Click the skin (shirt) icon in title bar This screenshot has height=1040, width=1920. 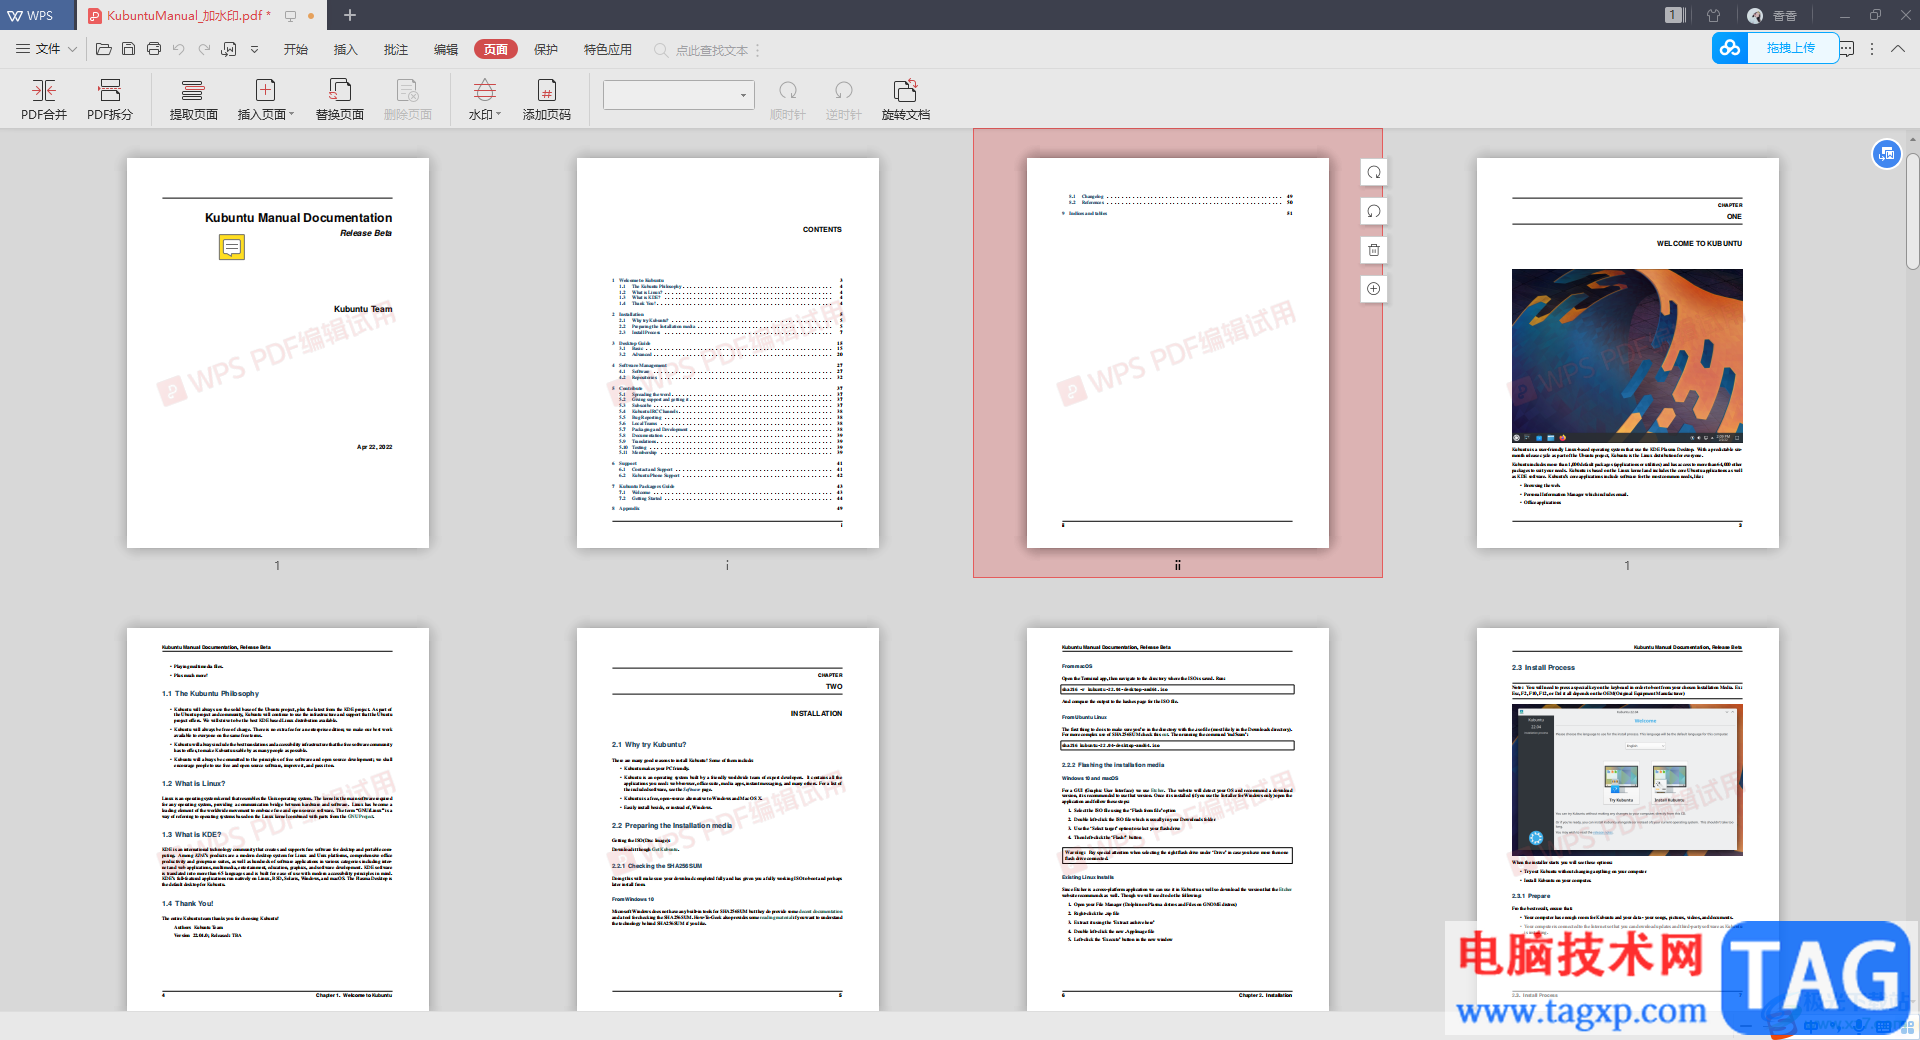pyautogui.click(x=1714, y=15)
